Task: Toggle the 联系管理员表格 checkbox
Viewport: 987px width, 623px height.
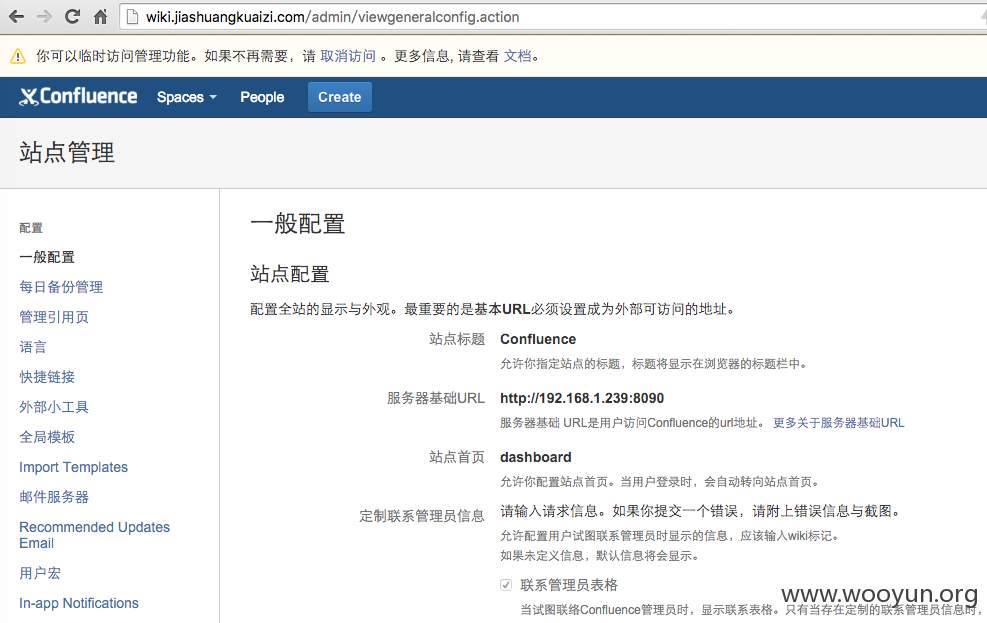Action: (x=506, y=585)
